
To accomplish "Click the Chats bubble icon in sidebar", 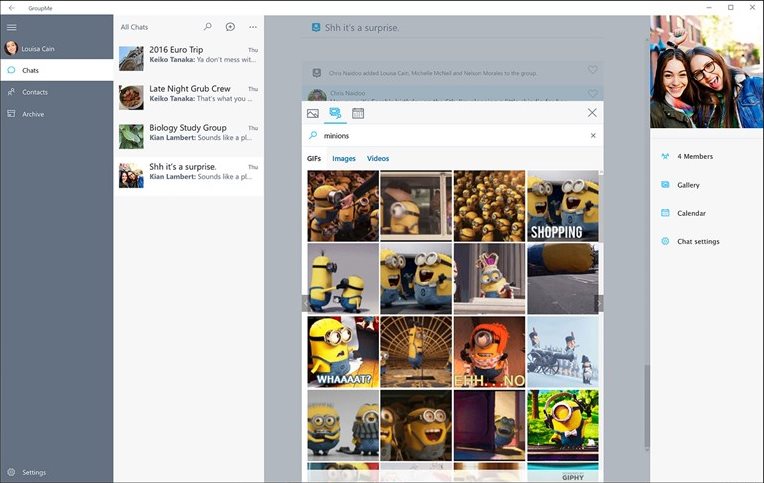I will (11, 70).
